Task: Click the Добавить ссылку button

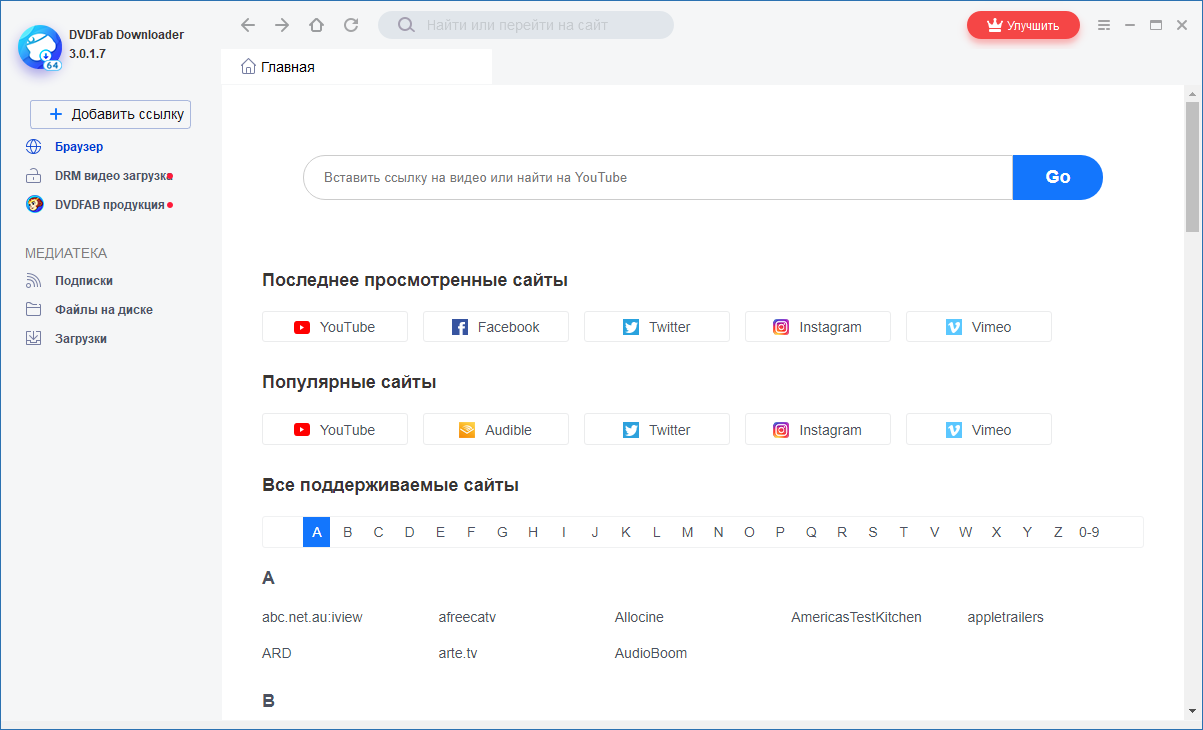Action: point(110,114)
